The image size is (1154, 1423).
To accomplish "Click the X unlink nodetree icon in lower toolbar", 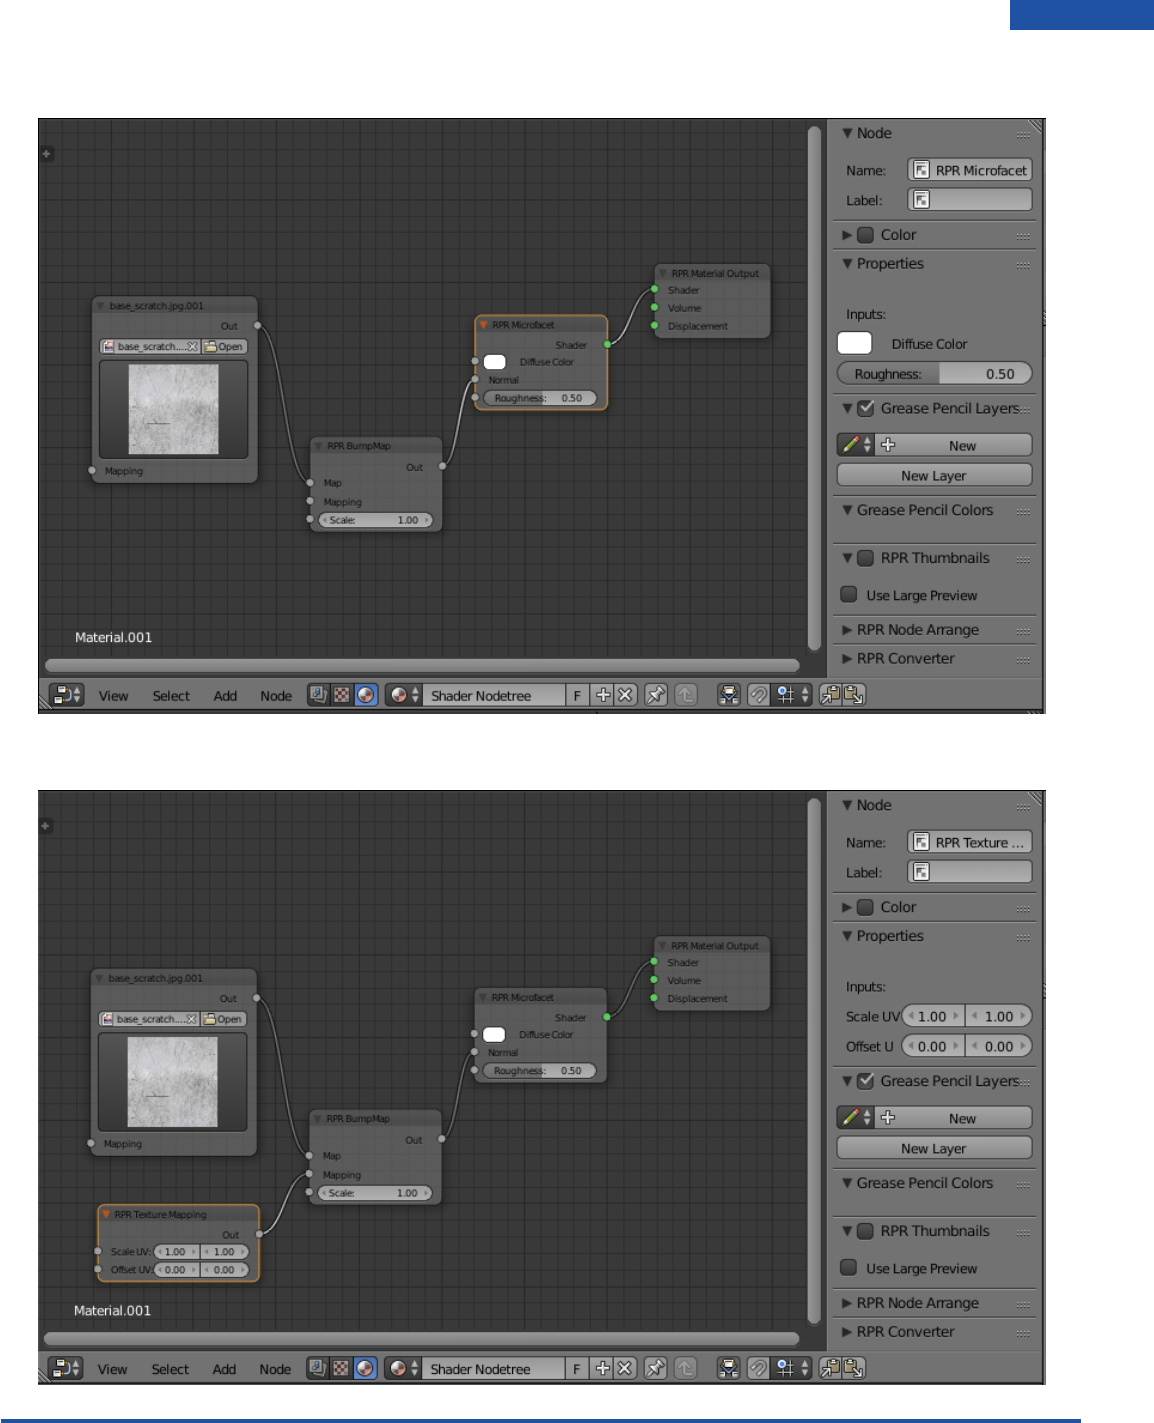I will click(625, 1368).
